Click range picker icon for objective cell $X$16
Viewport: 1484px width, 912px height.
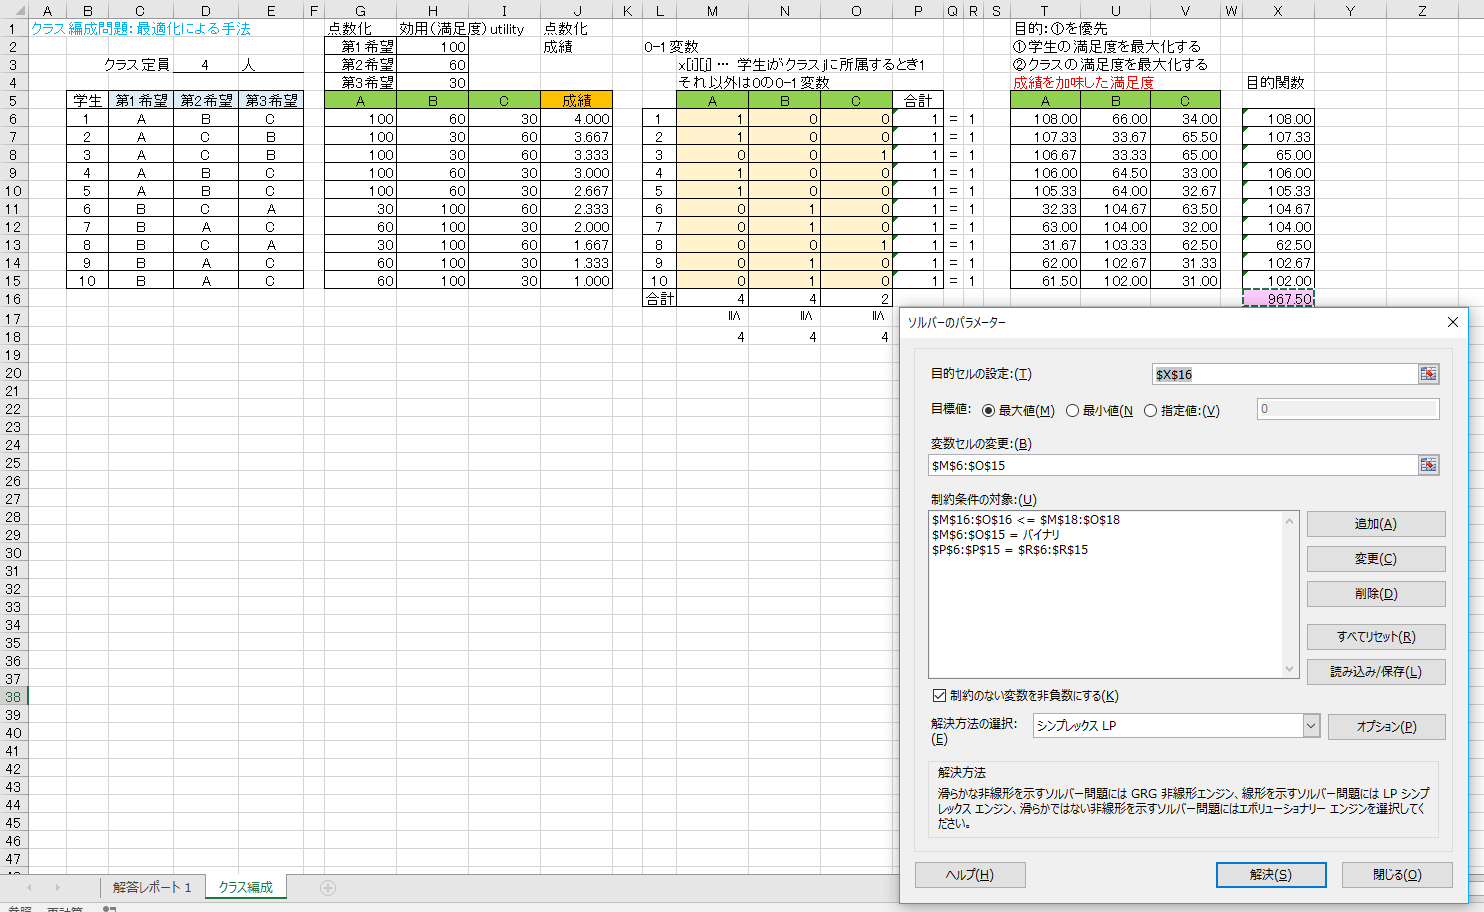(x=1428, y=374)
